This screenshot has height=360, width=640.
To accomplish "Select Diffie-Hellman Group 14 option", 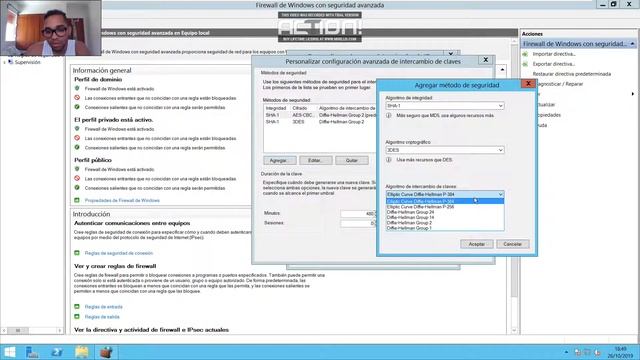I will tap(444, 218).
